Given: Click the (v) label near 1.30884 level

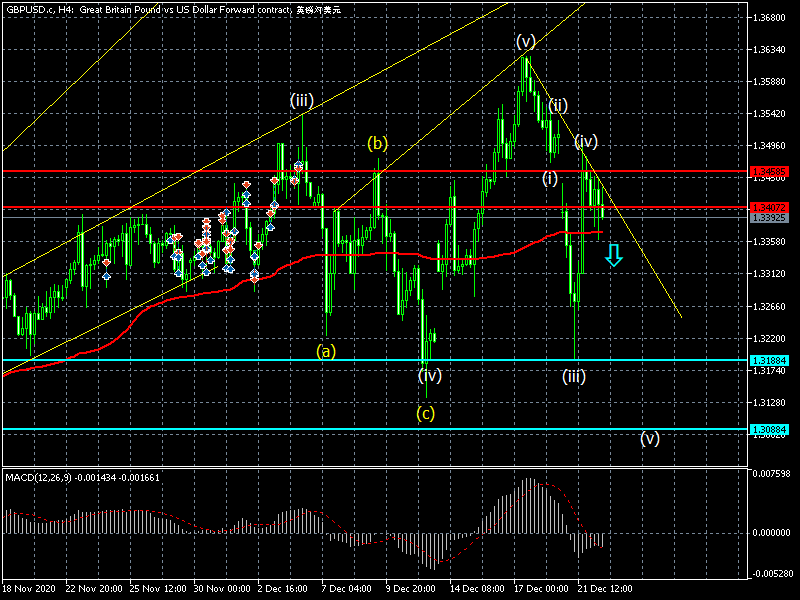Looking at the screenshot, I should [x=650, y=438].
